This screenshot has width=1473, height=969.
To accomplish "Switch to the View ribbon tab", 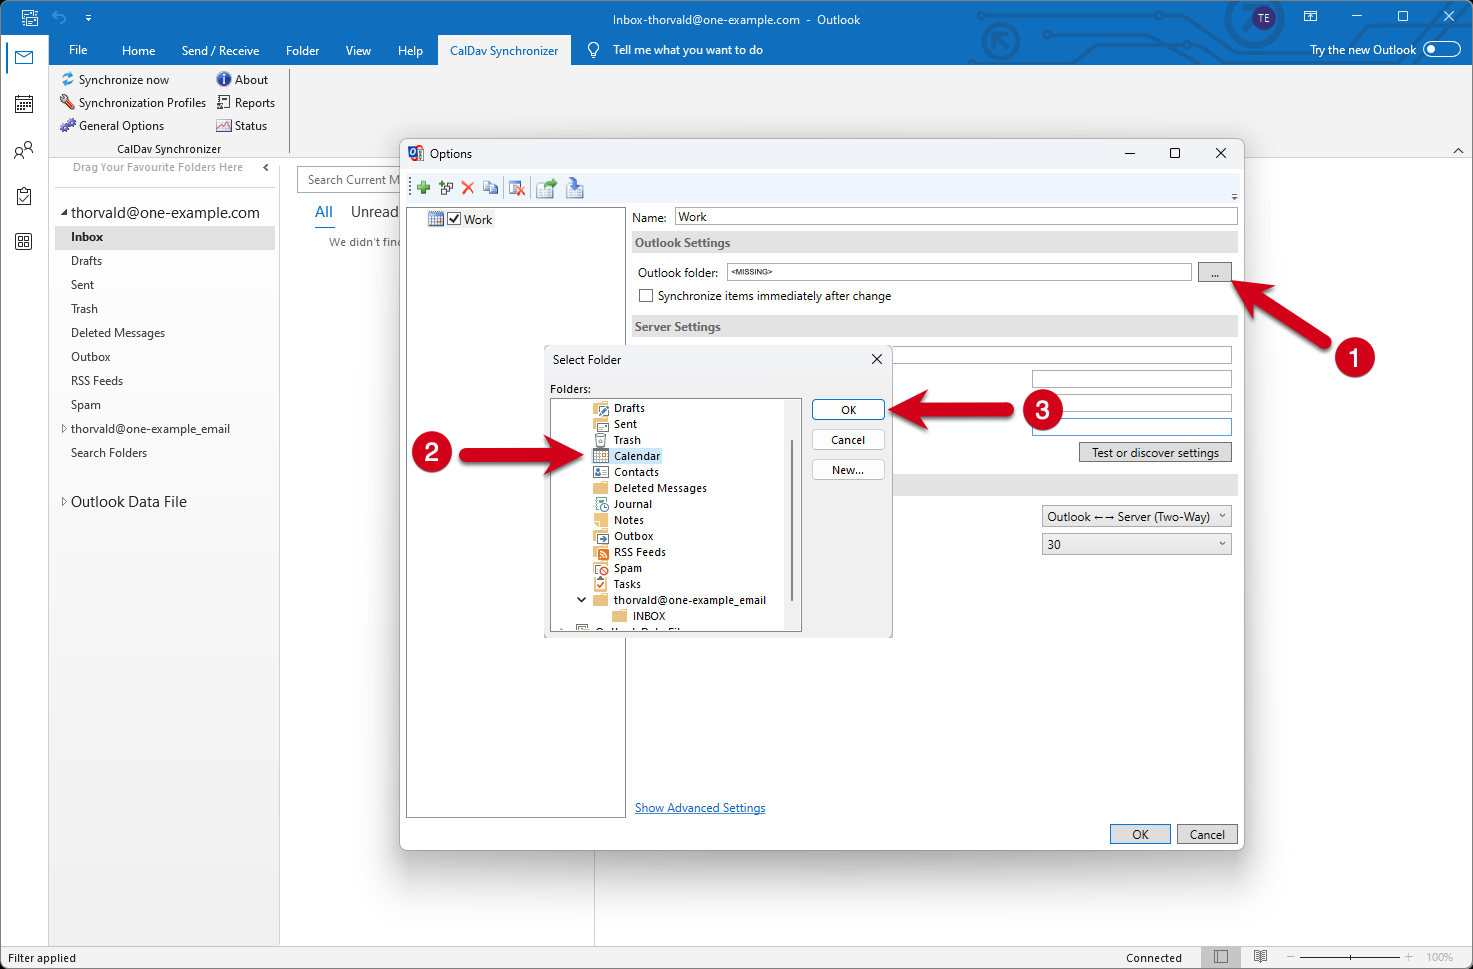I will 358,51.
